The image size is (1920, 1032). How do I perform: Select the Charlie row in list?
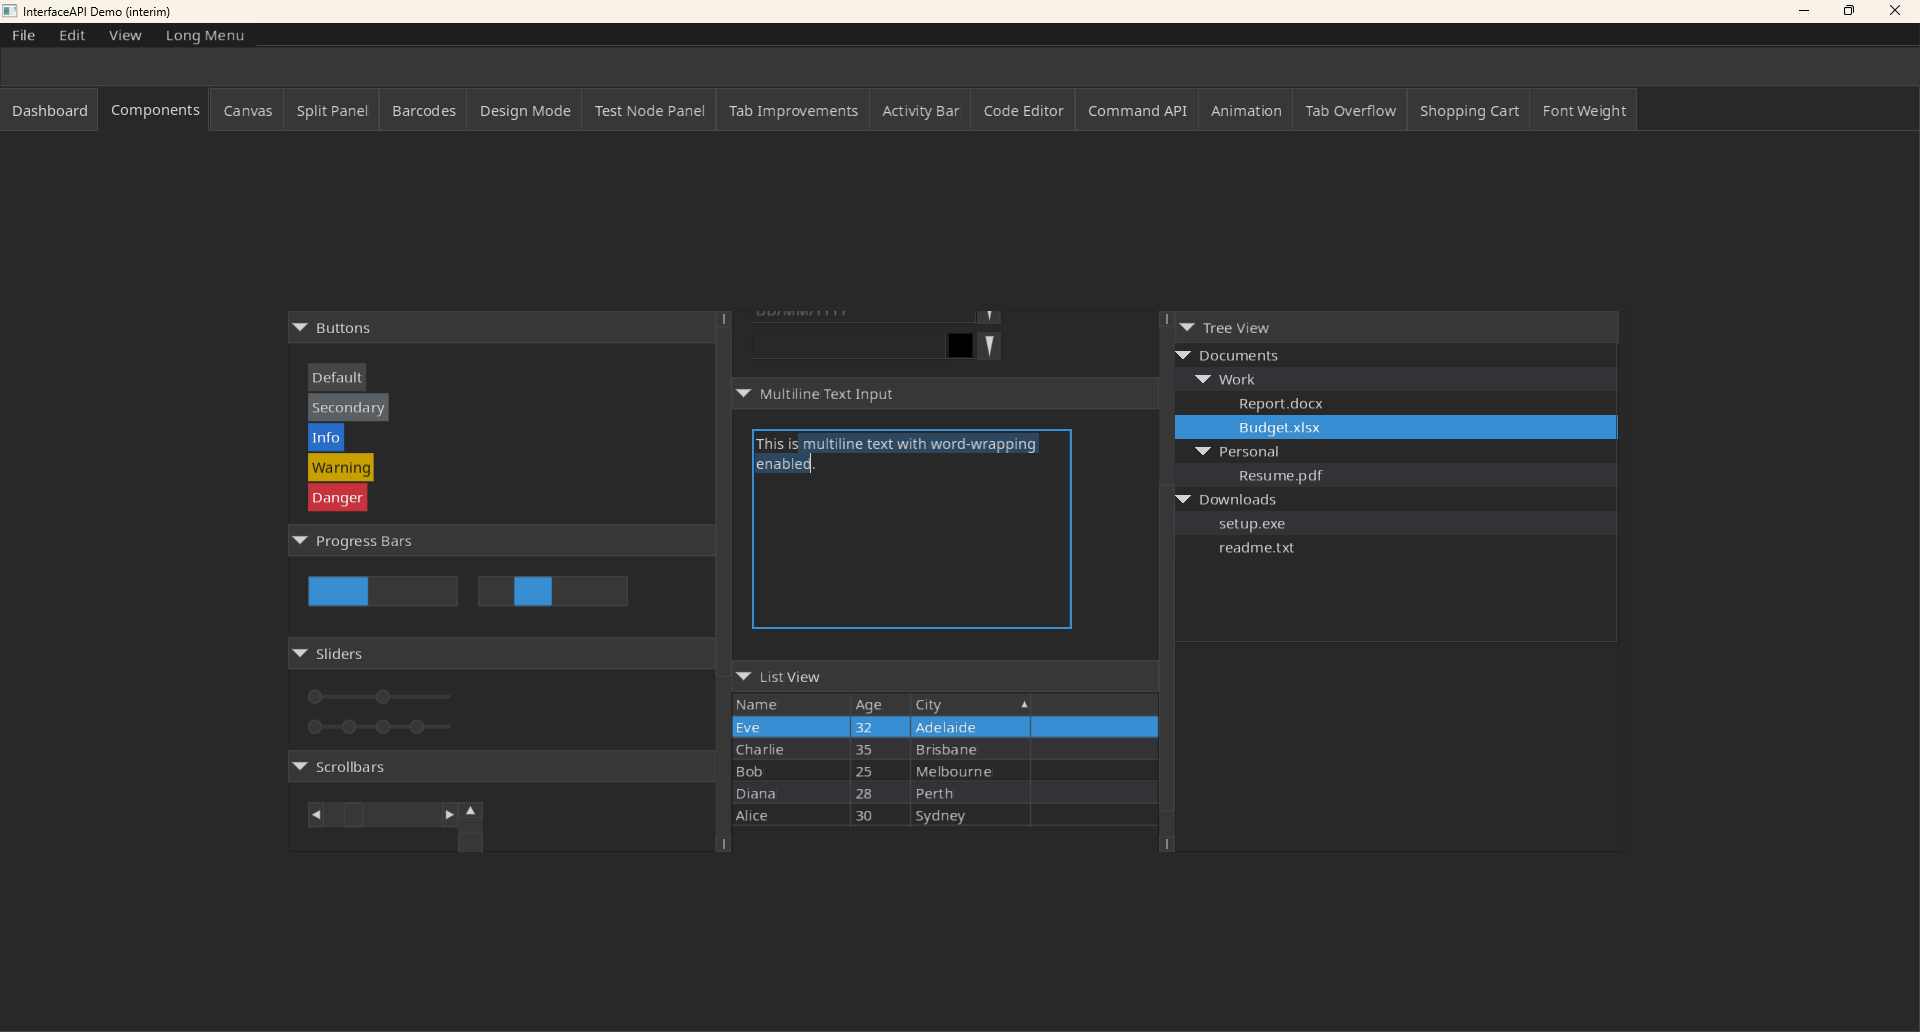(945, 750)
